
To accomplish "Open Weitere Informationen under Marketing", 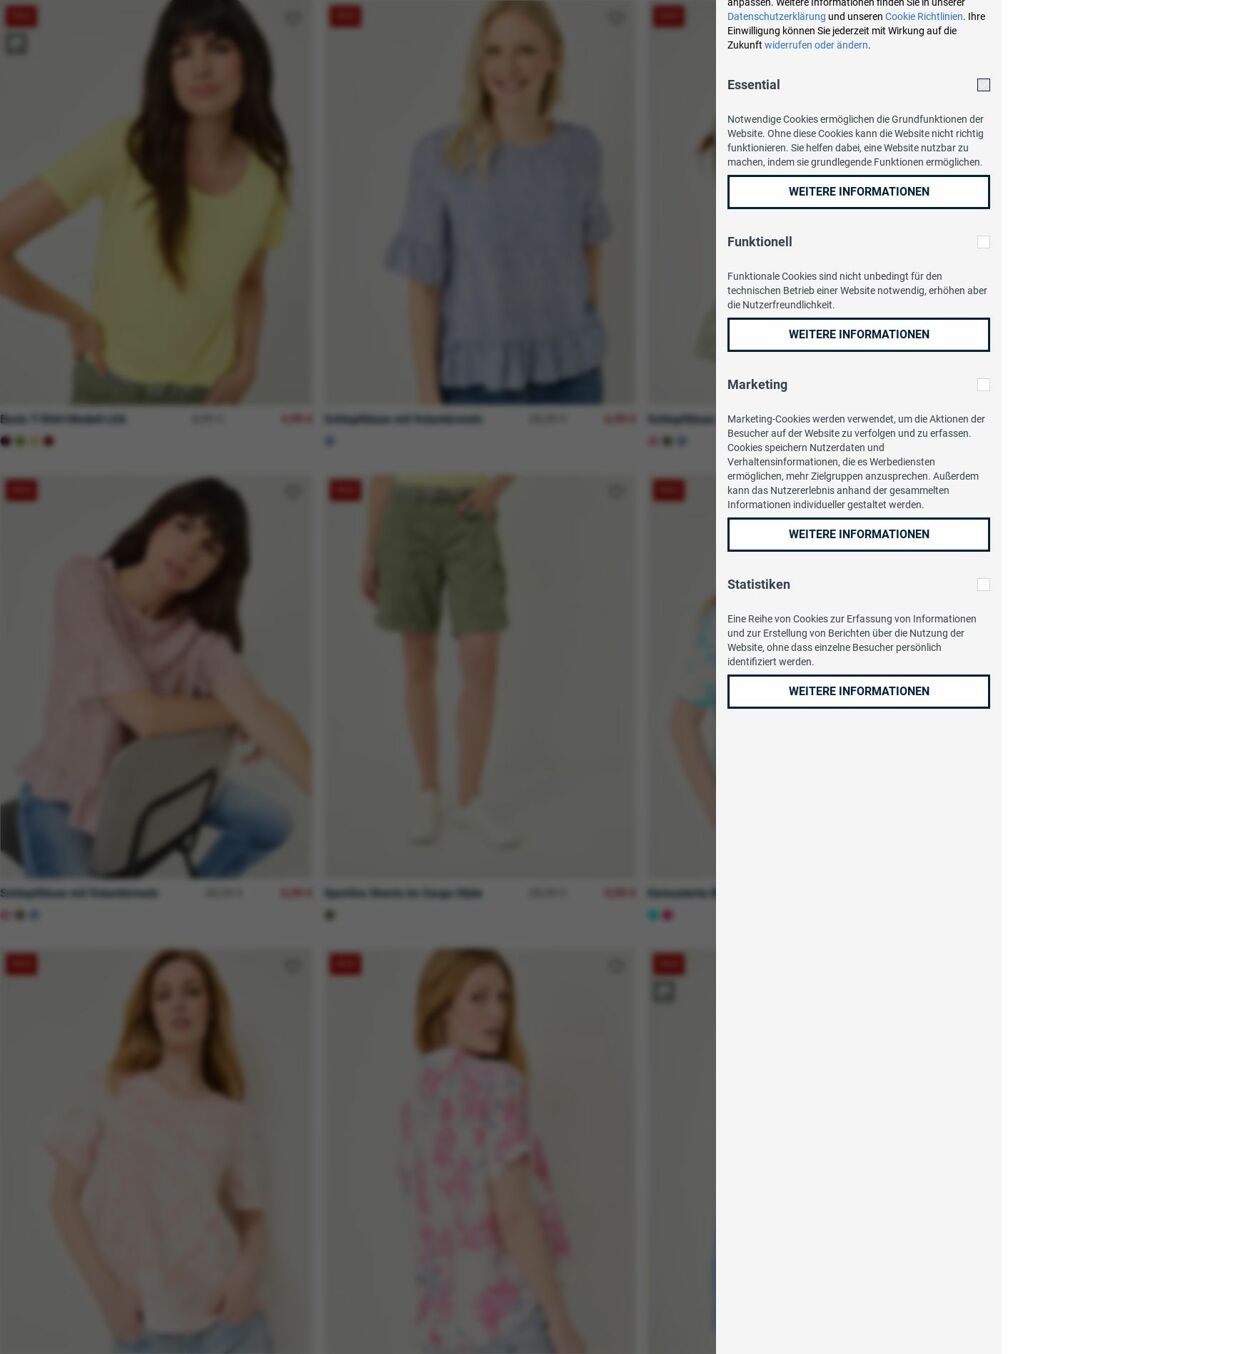I will [858, 535].
